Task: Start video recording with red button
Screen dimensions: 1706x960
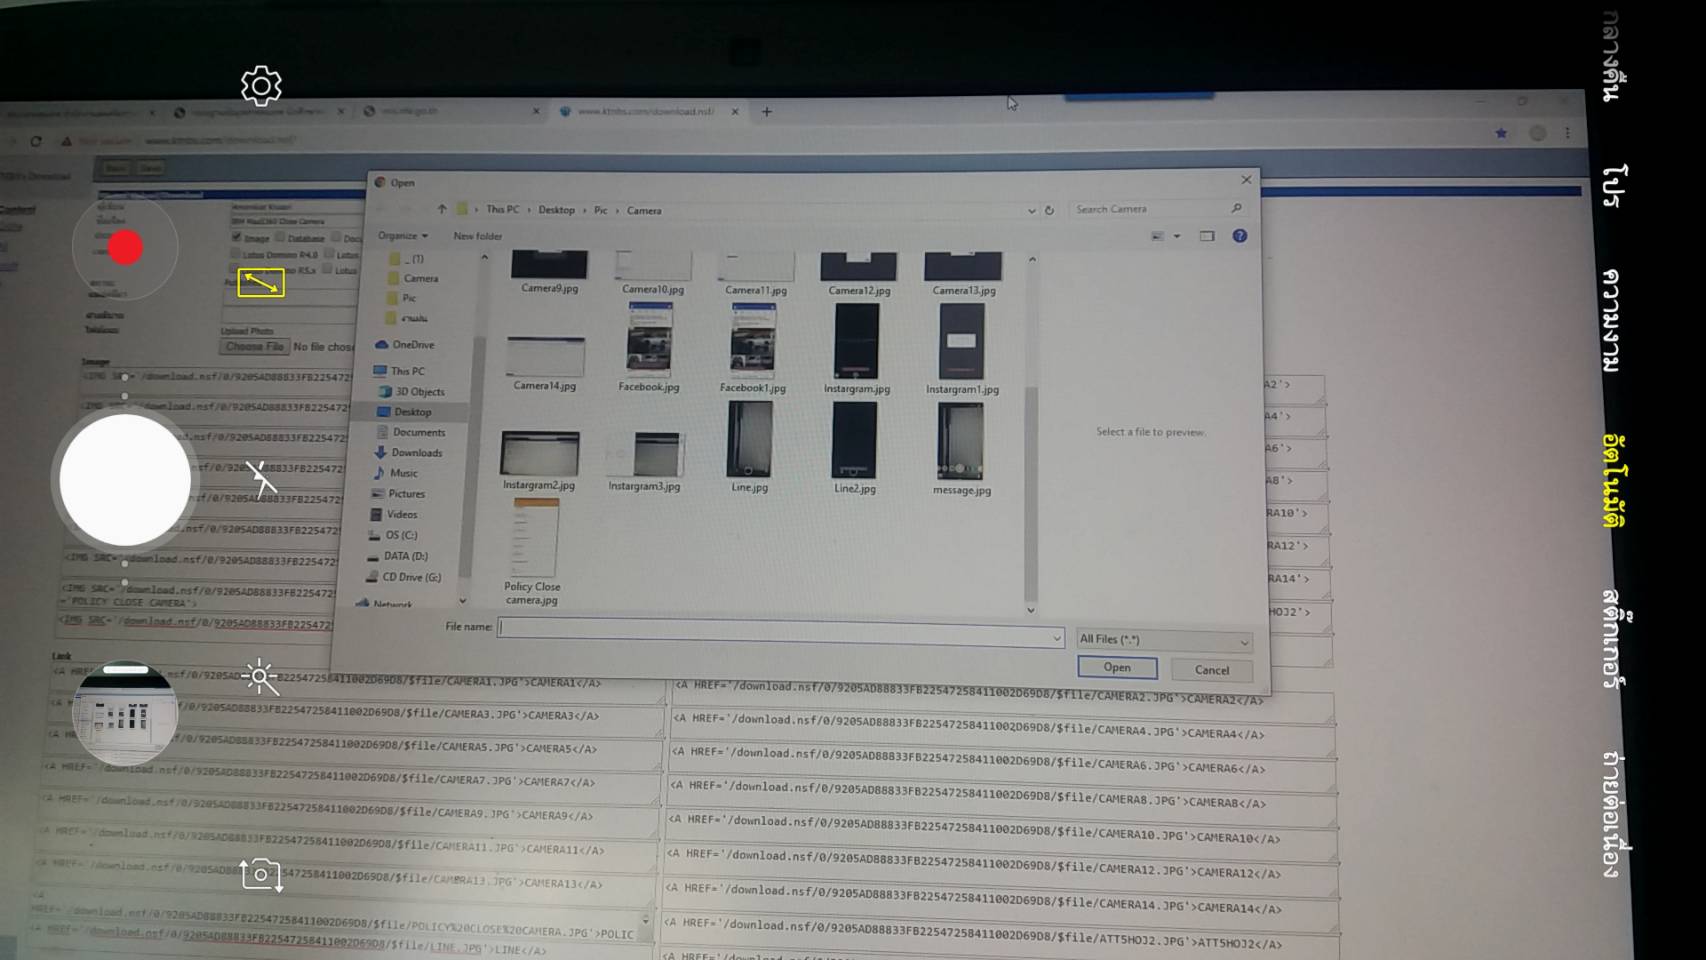Action: click(x=125, y=248)
